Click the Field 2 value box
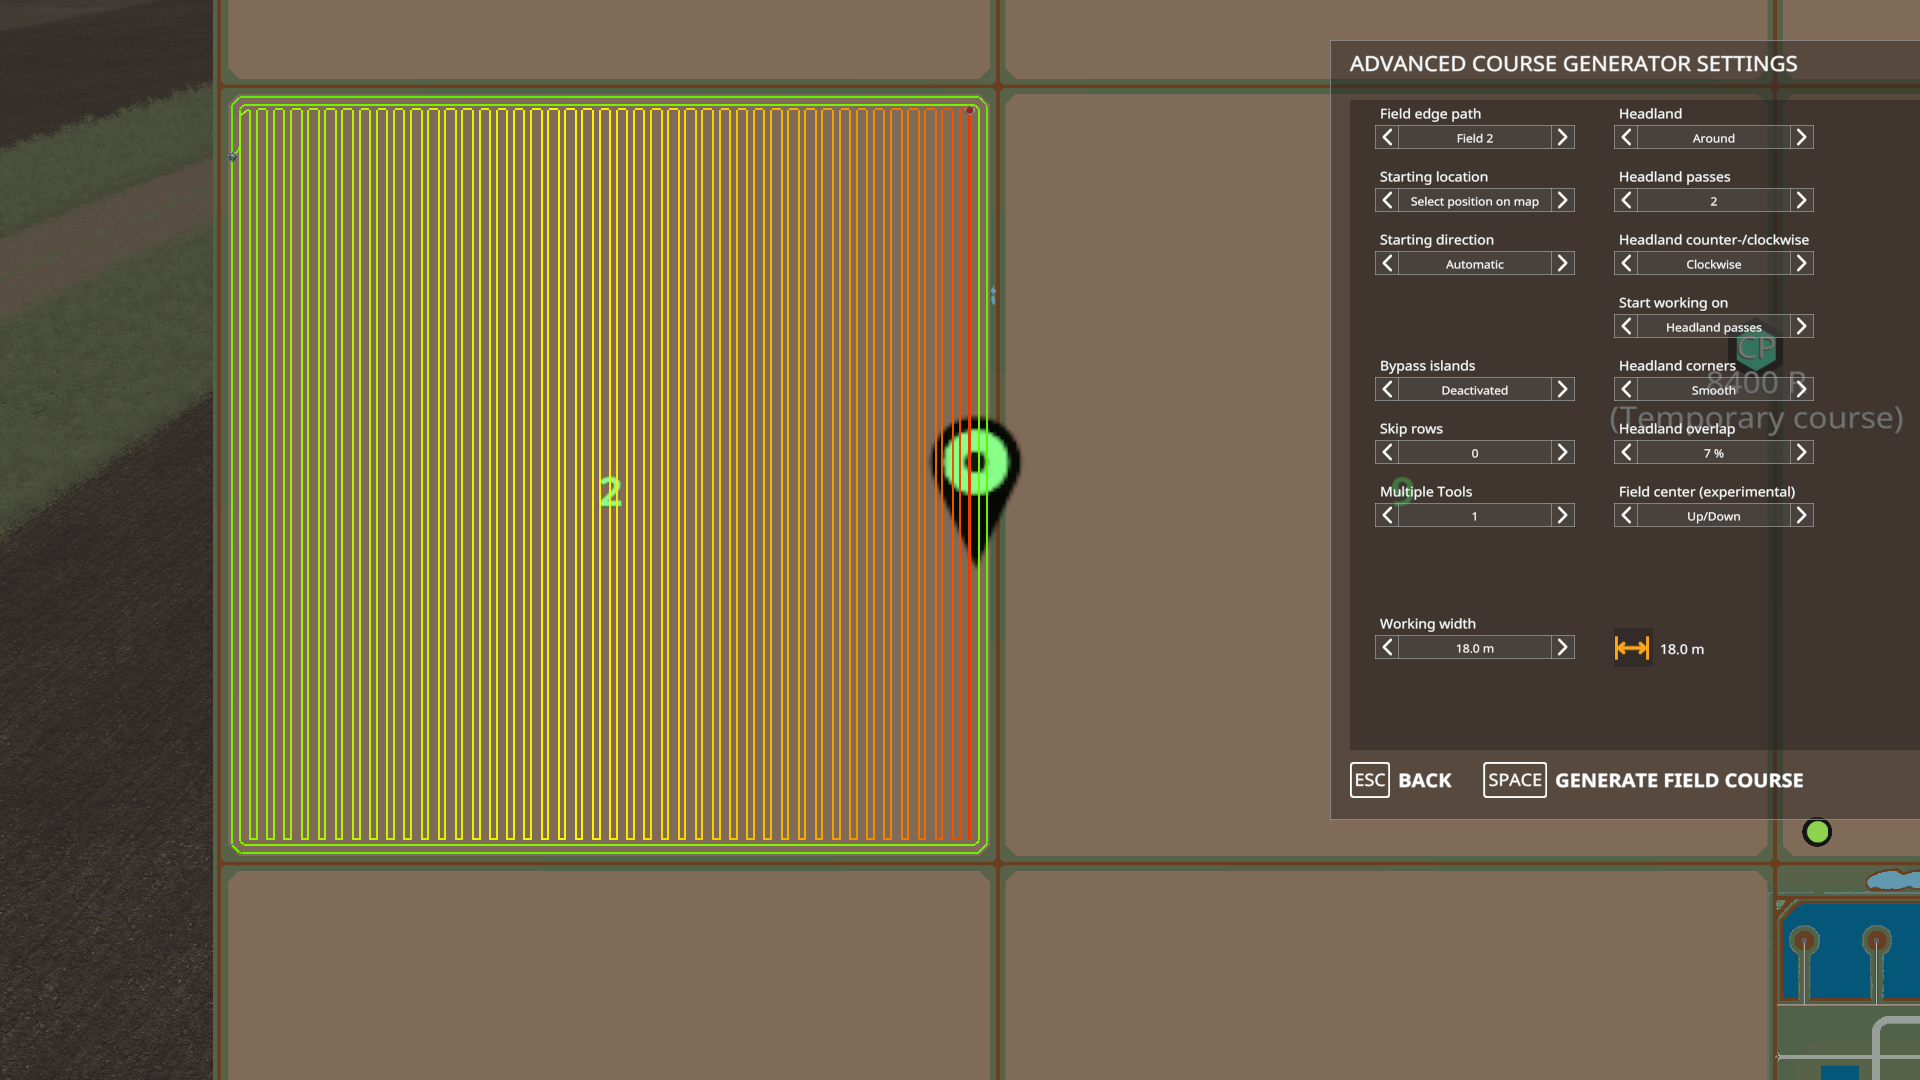This screenshot has height=1080, width=1920. pos(1475,138)
